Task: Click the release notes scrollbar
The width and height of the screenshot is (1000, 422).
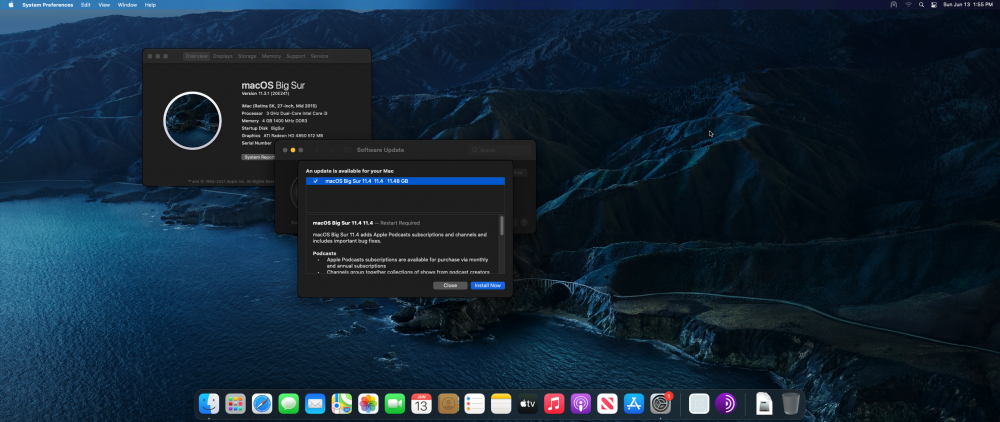Action: [x=502, y=226]
